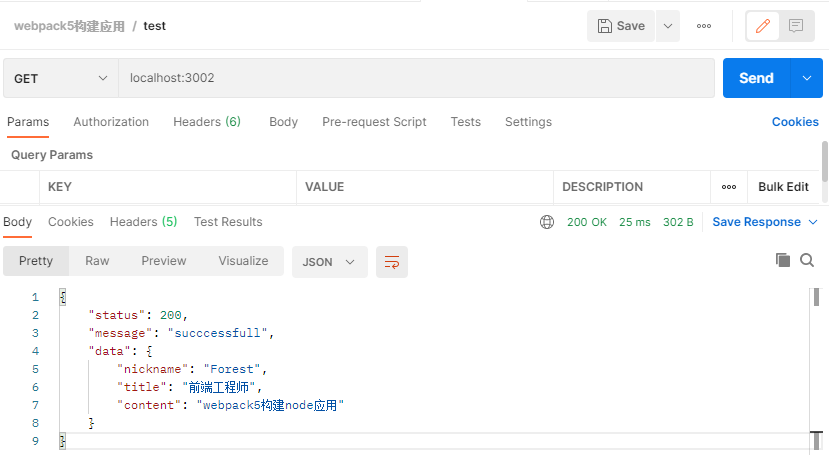Expand the Send button dropdown arrow
This screenshot has height=455, width=829.
(807, 78)
